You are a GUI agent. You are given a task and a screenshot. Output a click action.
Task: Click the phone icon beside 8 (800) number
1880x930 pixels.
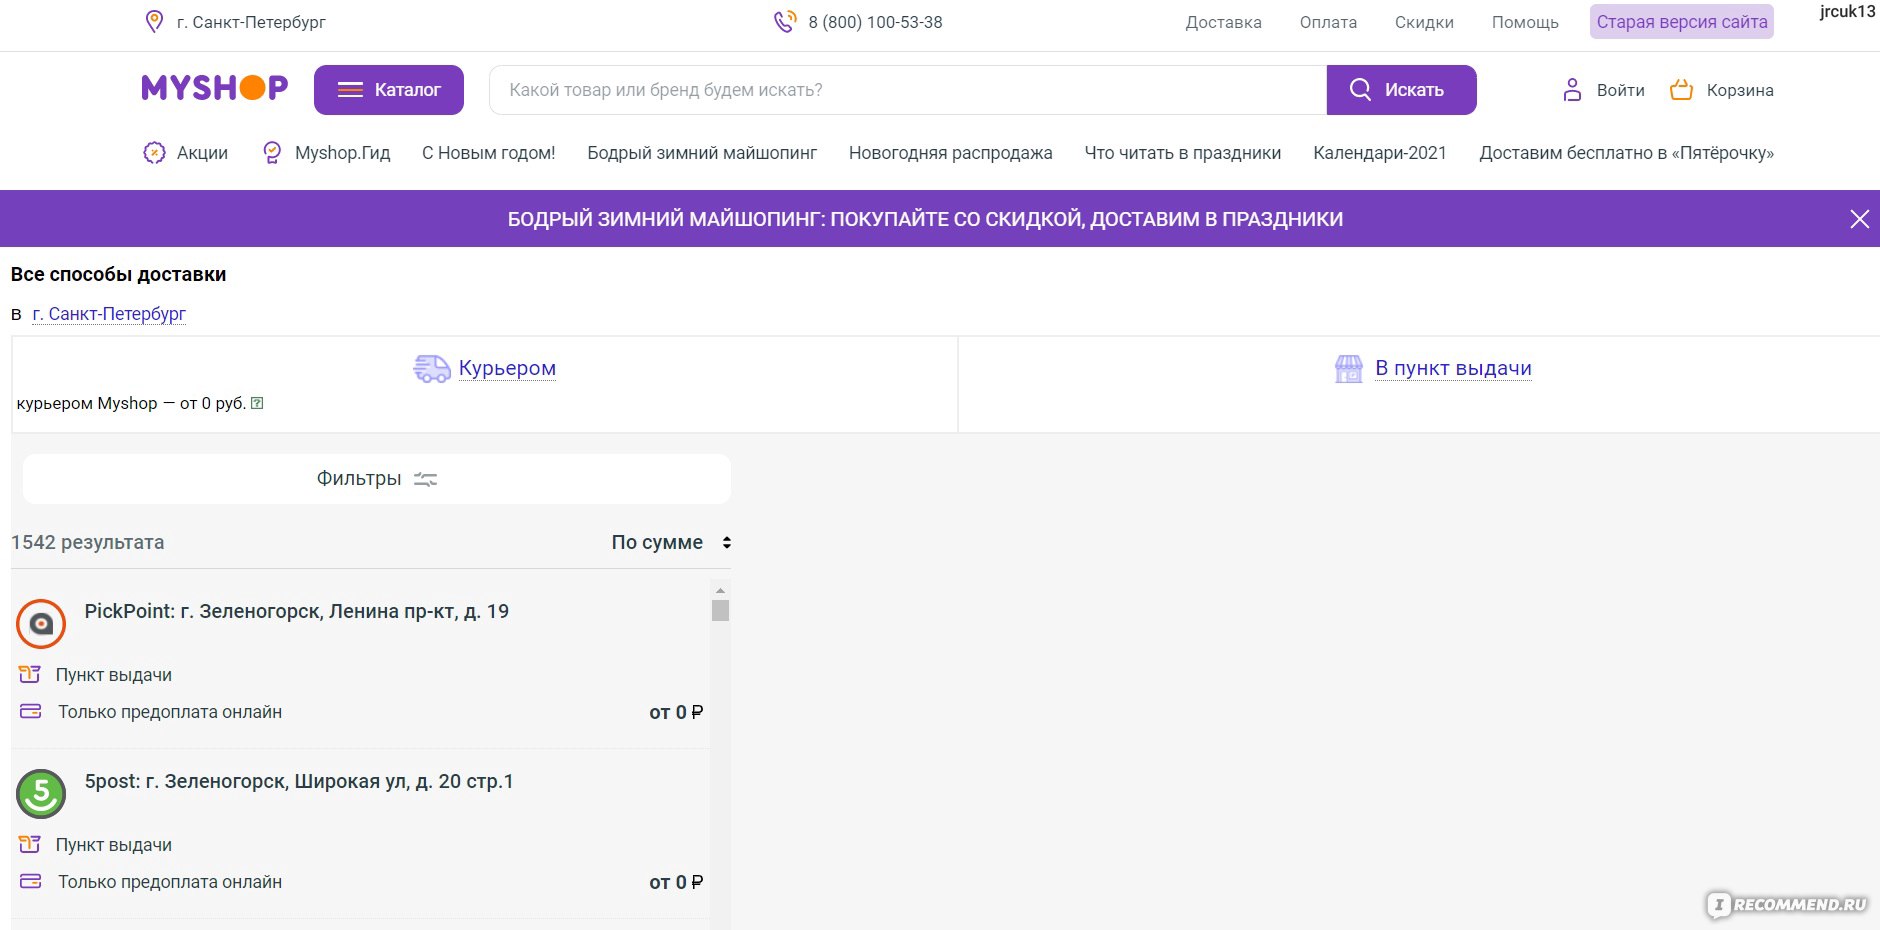click(785, 22)
